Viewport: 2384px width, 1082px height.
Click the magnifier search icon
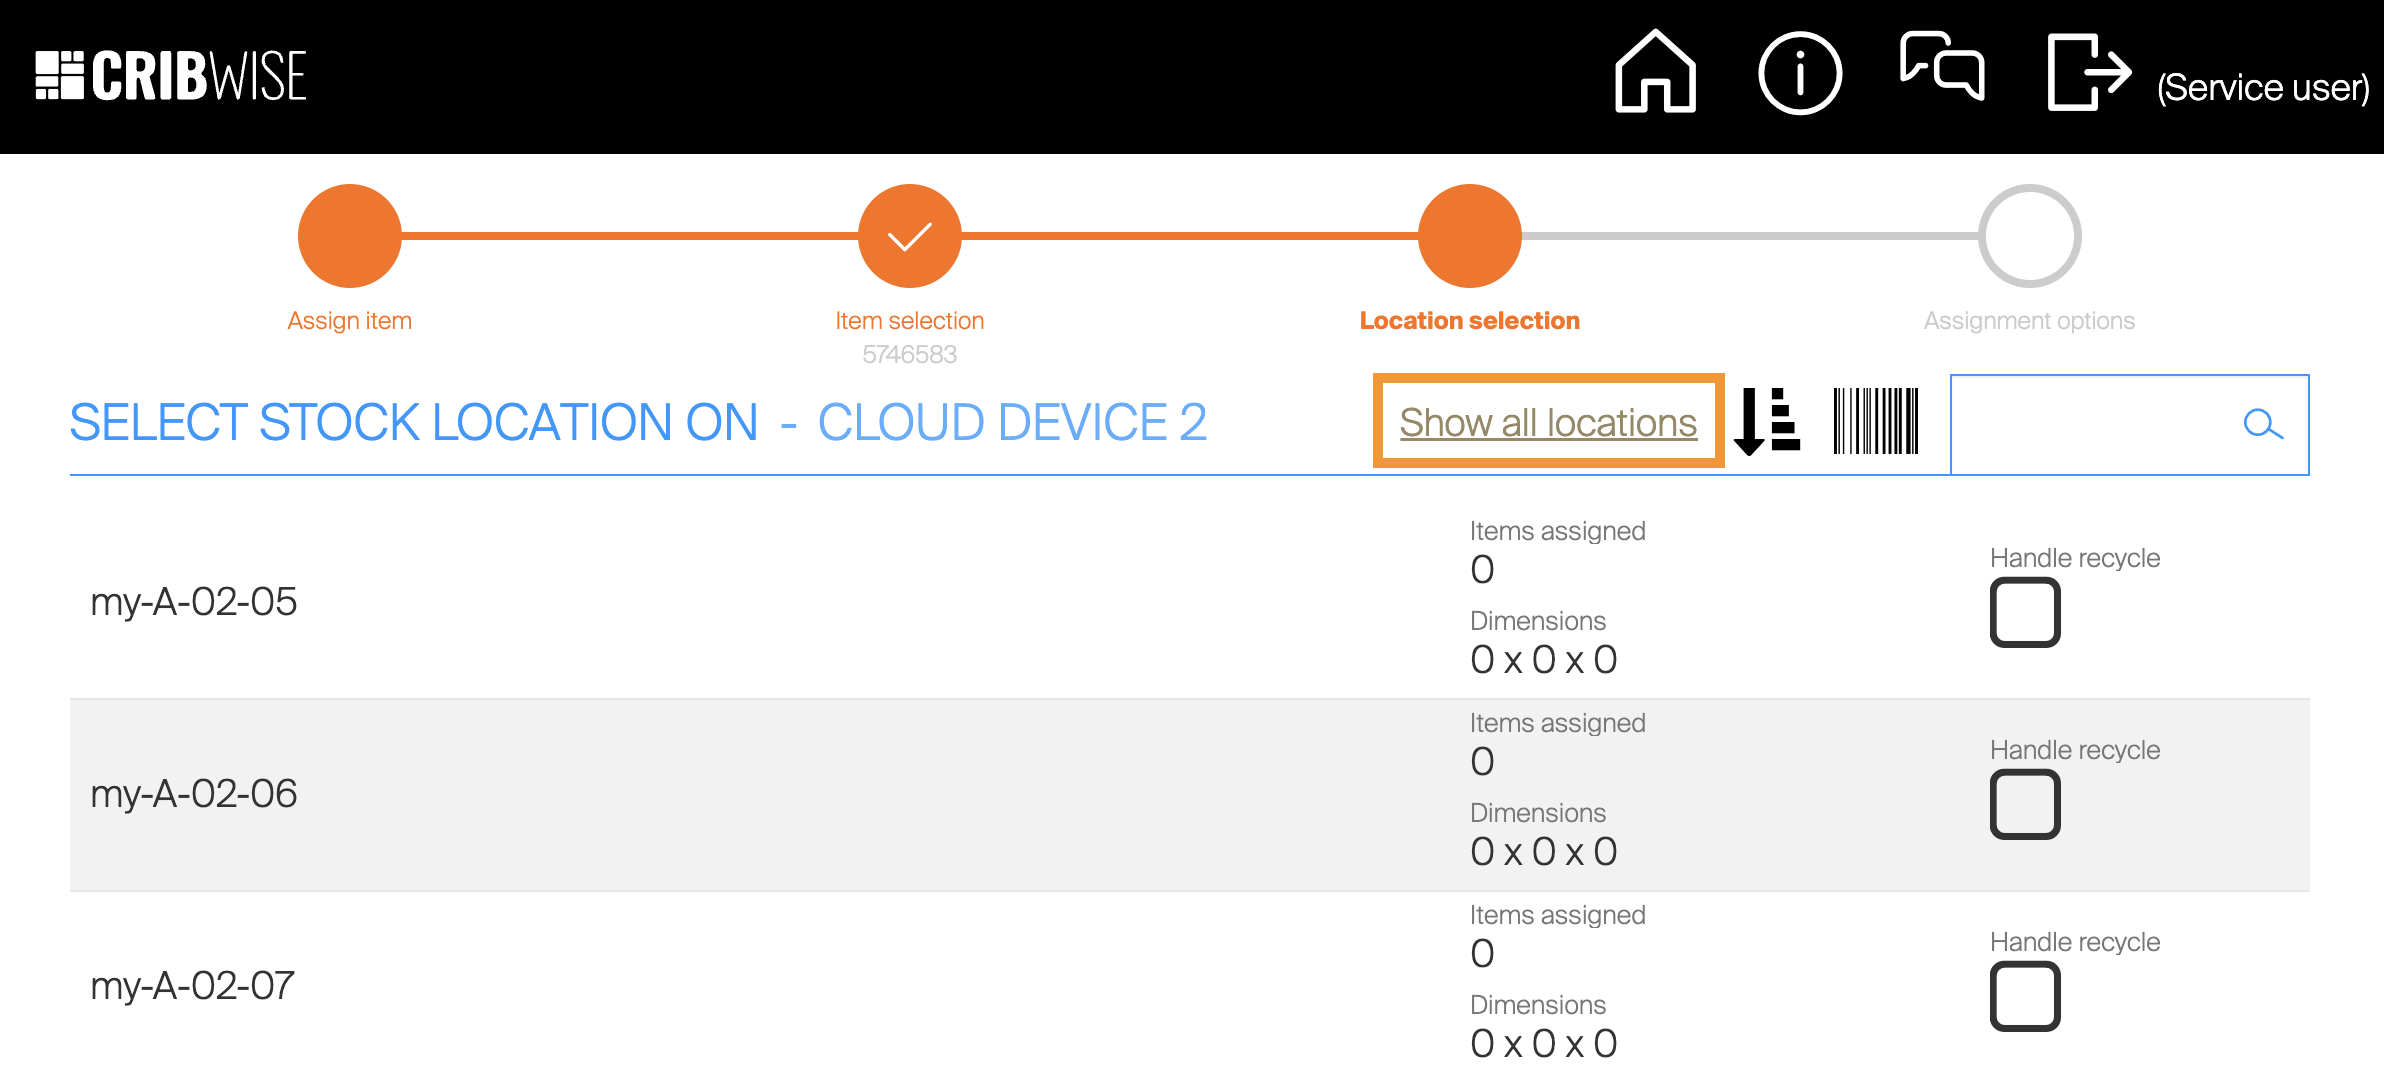pos(2262,425)
